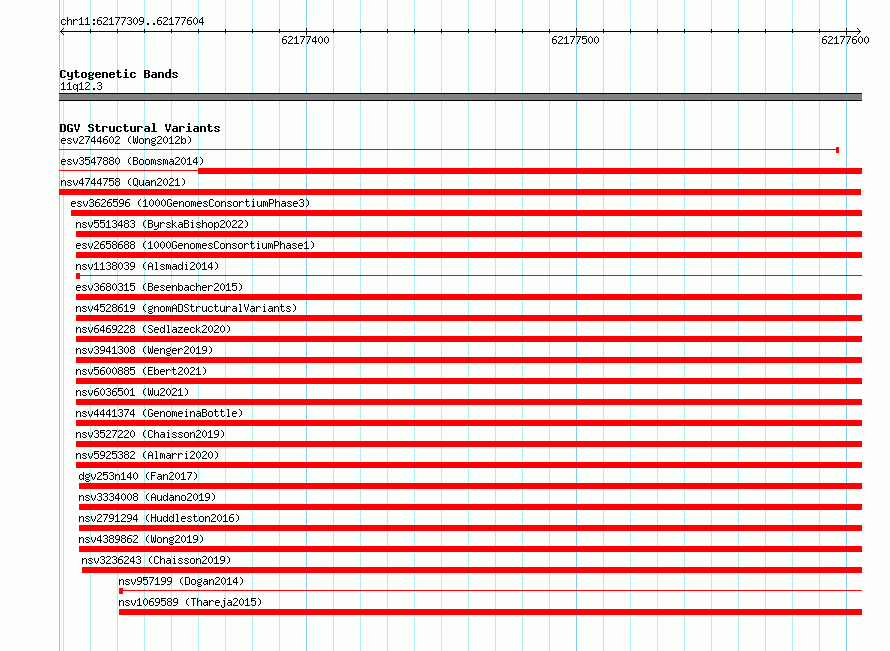The width and height of the screenshot is (890, 651).
Task: Click the esv2744602 (Wong2012b) variant label
Action: tap(126, 140)
